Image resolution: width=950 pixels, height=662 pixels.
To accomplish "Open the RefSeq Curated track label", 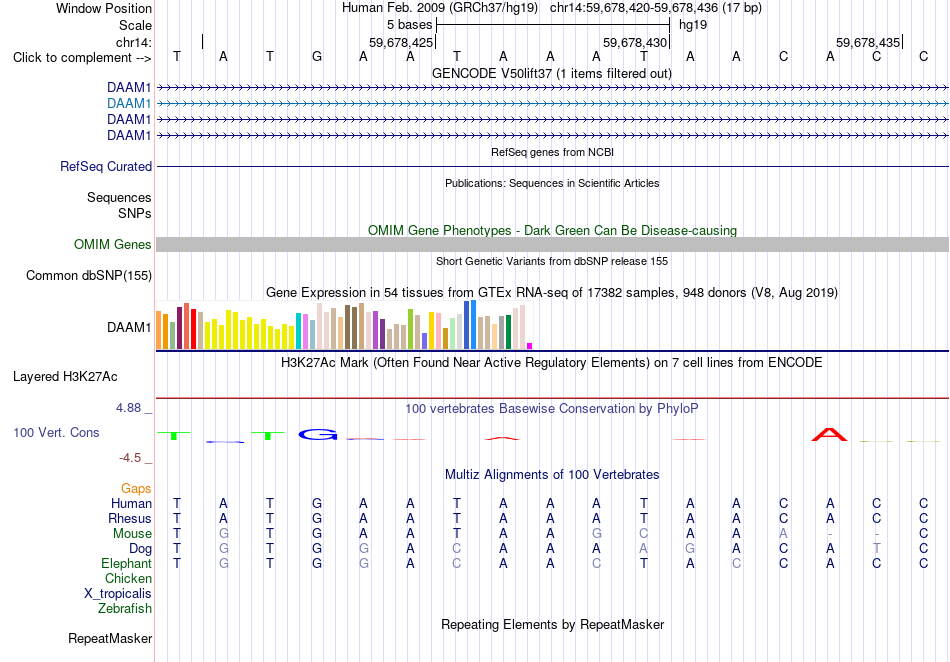I will coord(105,167).
